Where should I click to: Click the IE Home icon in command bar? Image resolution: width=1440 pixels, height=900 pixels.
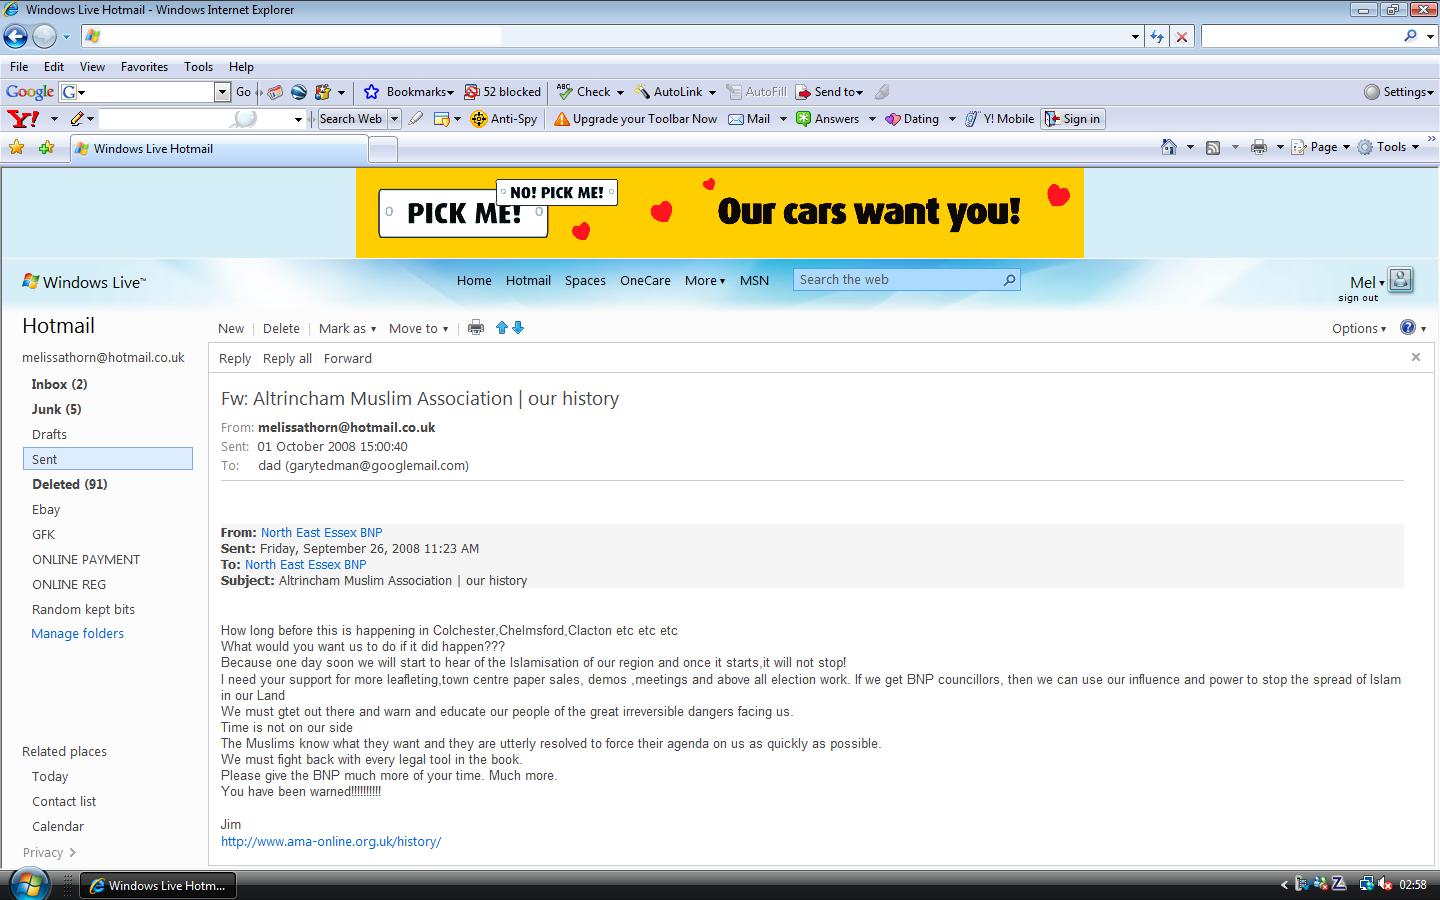pyautogui.click(x=1168, y=147)
